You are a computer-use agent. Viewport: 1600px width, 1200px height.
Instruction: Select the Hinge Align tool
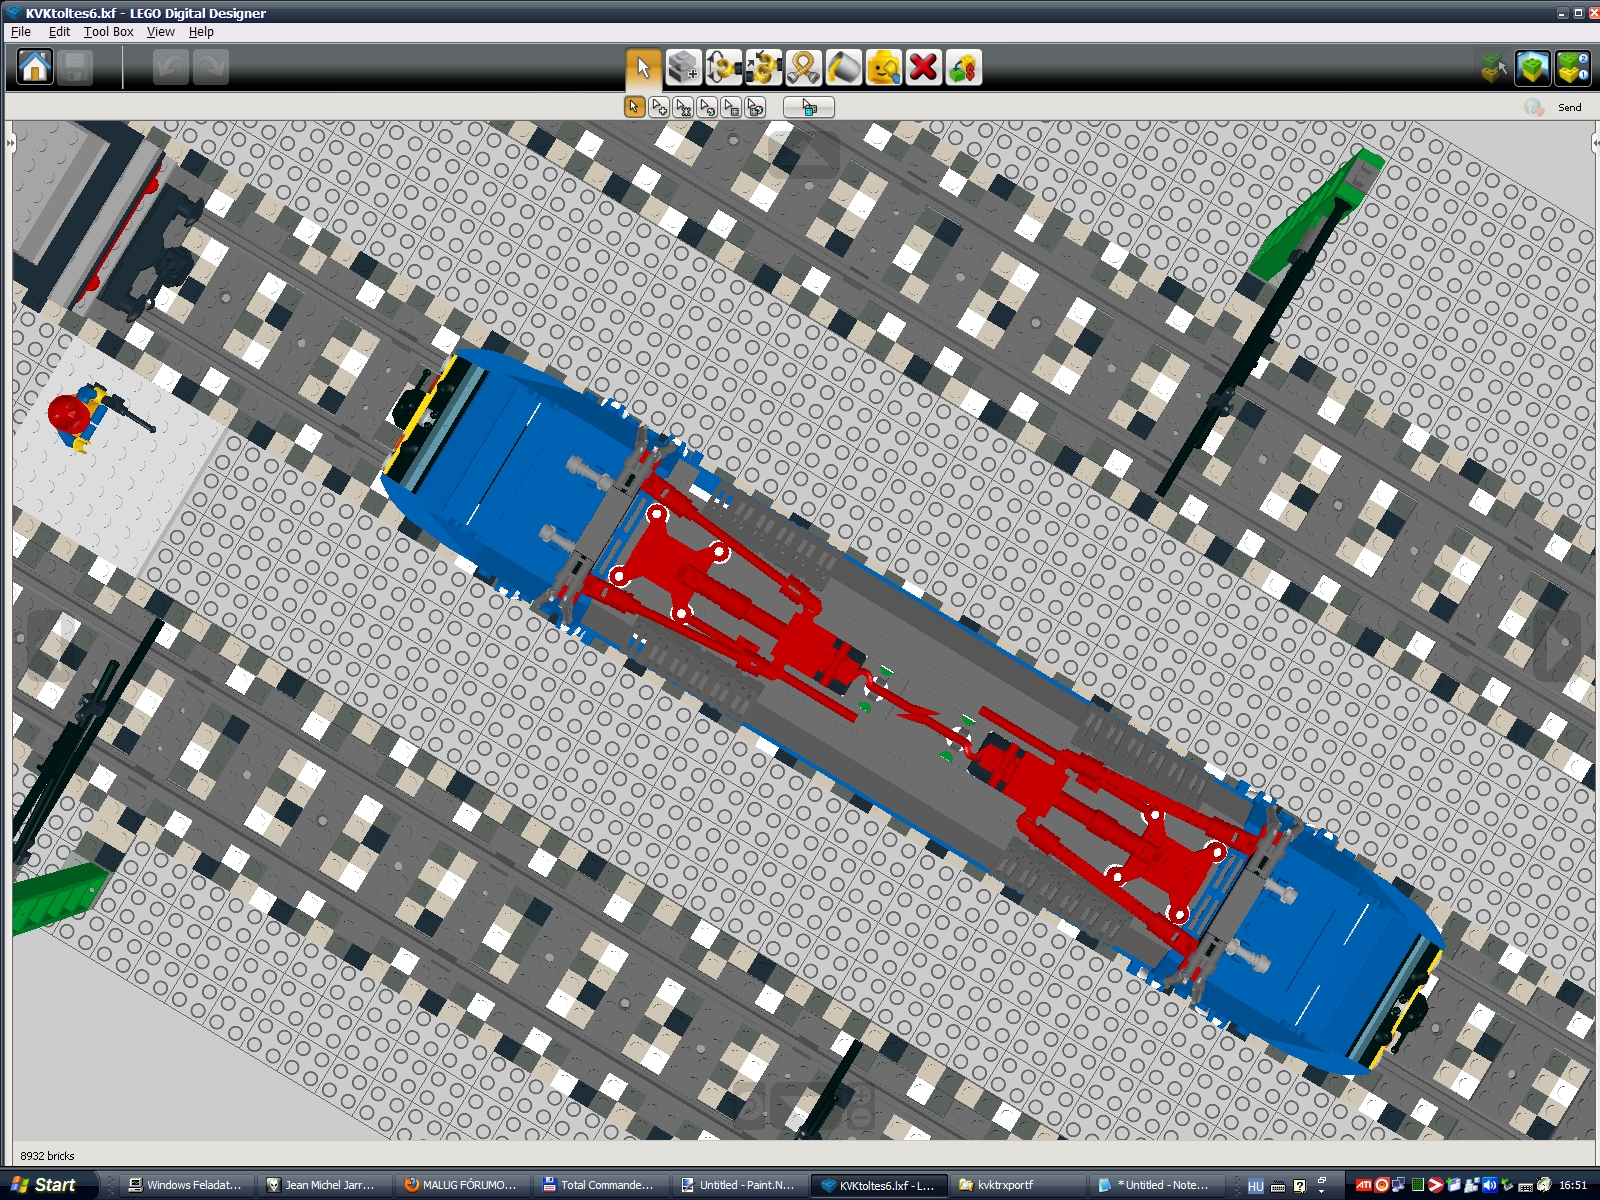[764, 68]
